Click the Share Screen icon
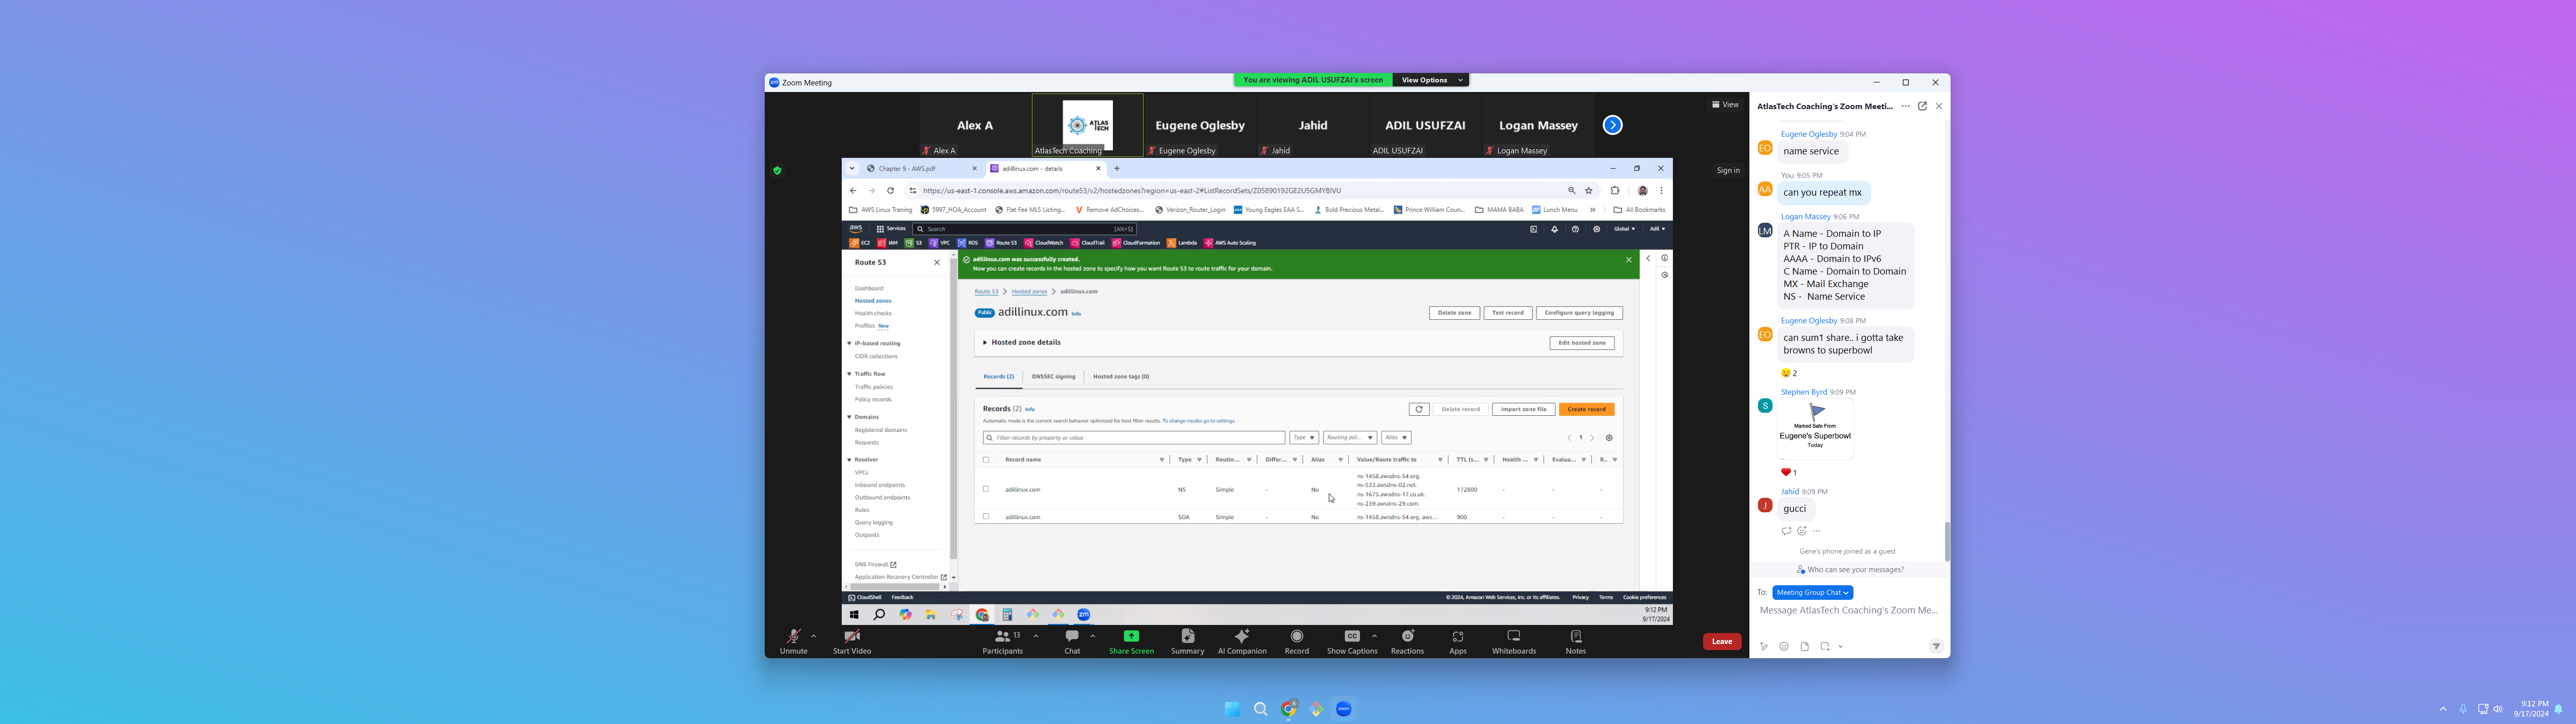The image size is (2576, 724). (x=1131, y=636)
